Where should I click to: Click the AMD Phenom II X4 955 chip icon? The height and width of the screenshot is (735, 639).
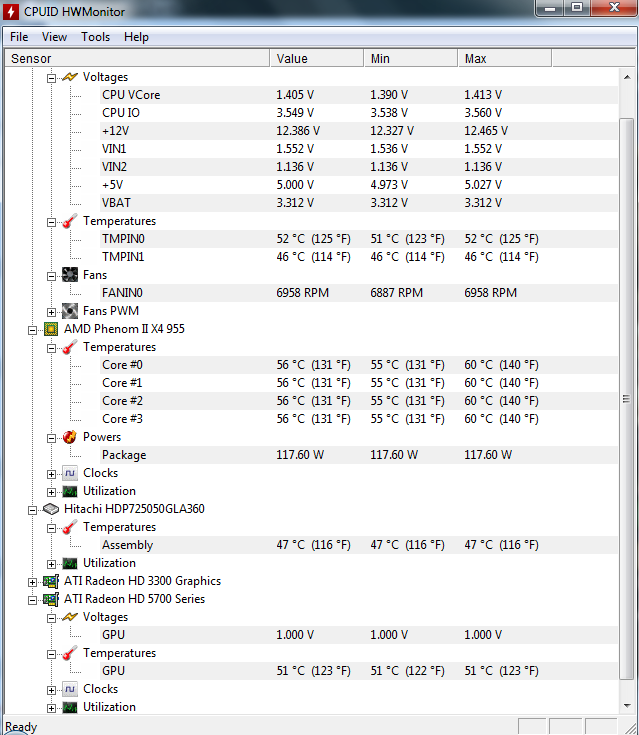tap(51, 329)
